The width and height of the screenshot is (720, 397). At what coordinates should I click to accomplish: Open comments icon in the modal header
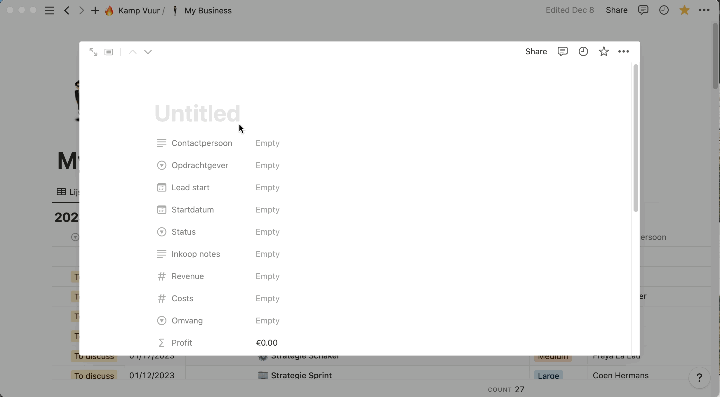(562, 51)
